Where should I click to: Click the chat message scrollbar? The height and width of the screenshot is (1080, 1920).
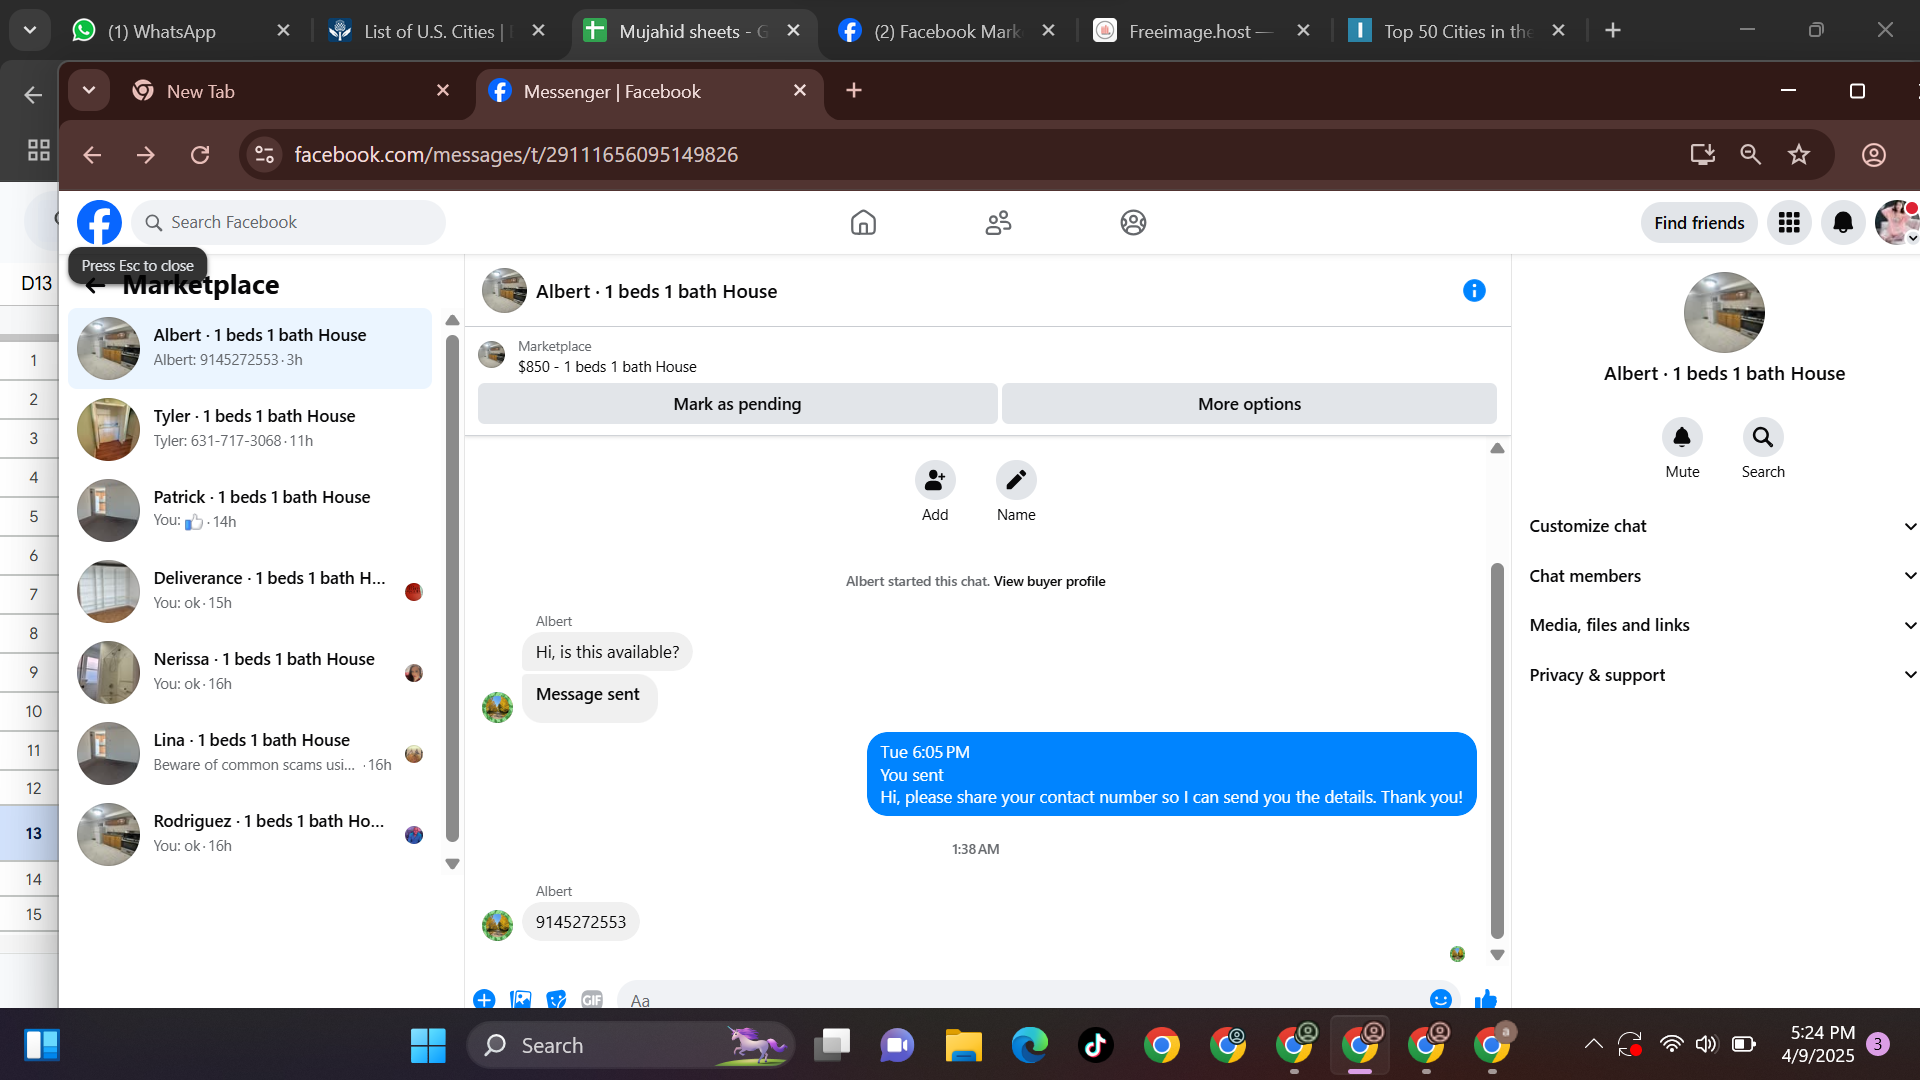point(1497,750)
